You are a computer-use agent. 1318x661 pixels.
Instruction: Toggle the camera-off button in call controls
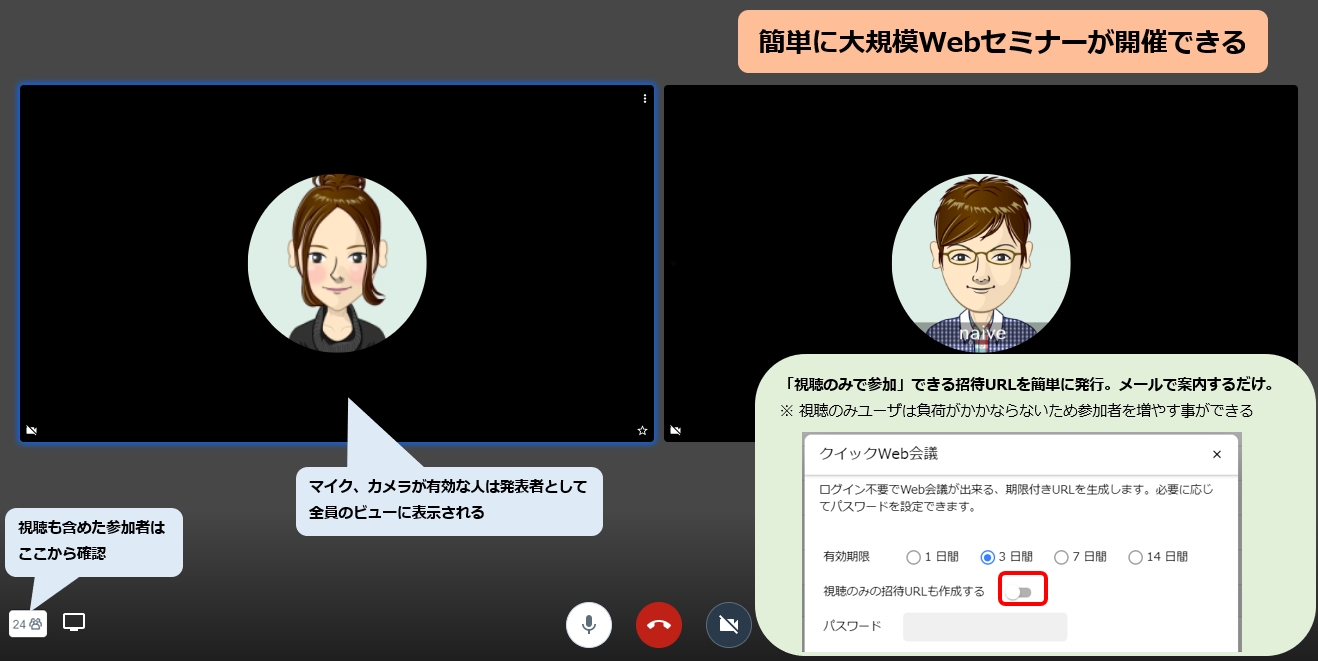click(x=729, y=625)
